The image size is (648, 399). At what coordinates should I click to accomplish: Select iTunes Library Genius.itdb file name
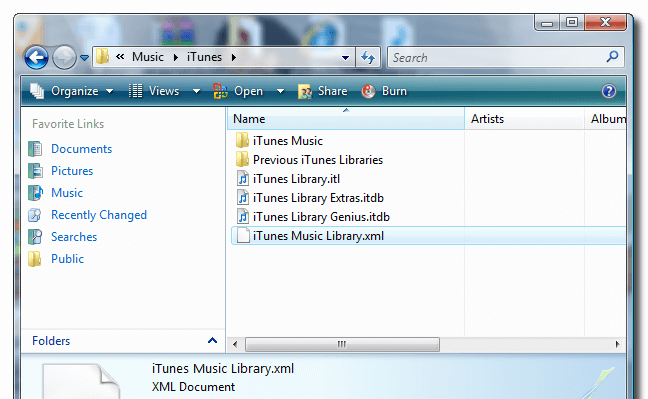click(321, 217)
